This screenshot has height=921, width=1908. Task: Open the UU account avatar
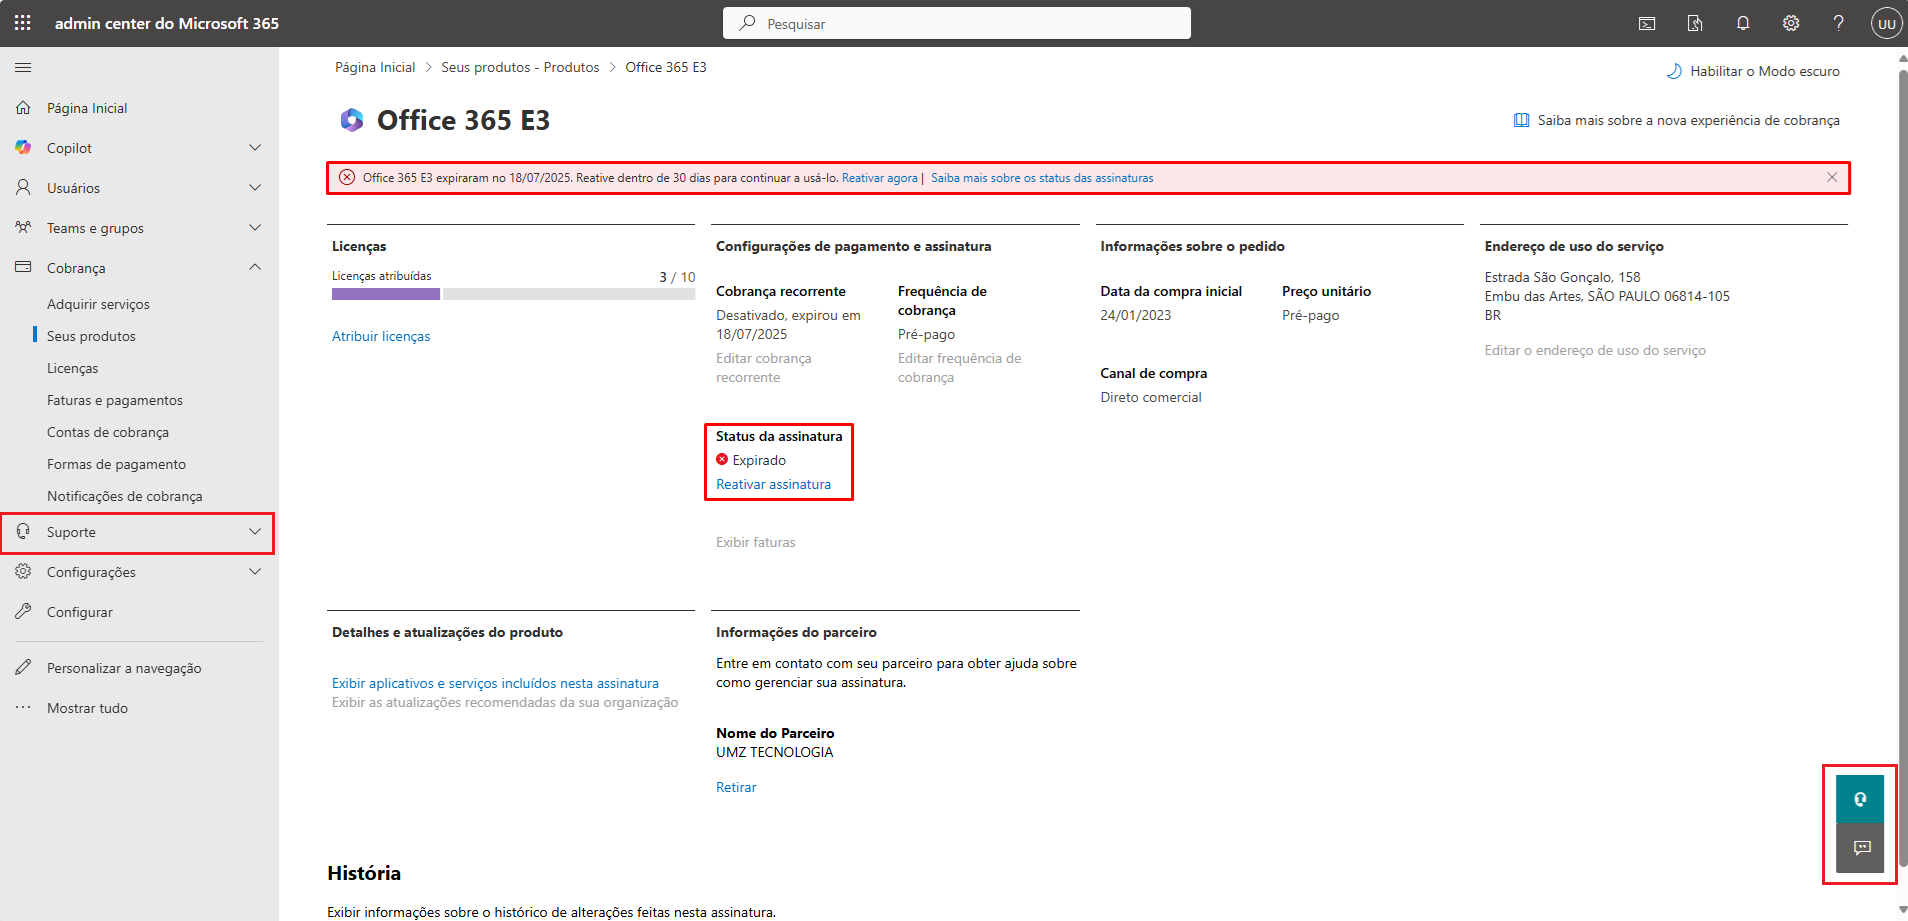pos(1886,23)
